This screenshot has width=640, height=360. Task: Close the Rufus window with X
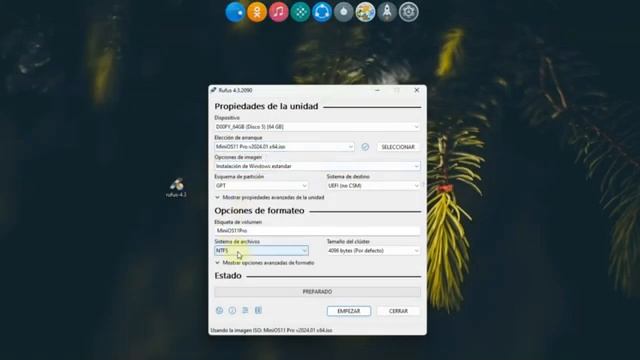pyautogui.click(x=416, y=90)
